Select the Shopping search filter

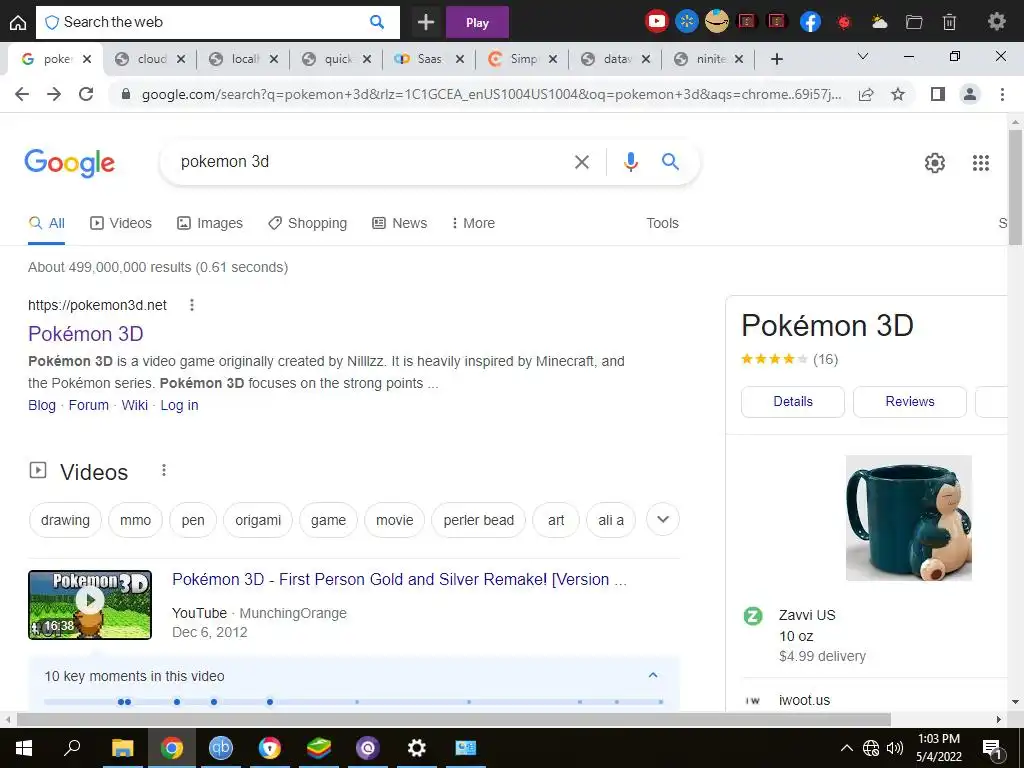308,223
